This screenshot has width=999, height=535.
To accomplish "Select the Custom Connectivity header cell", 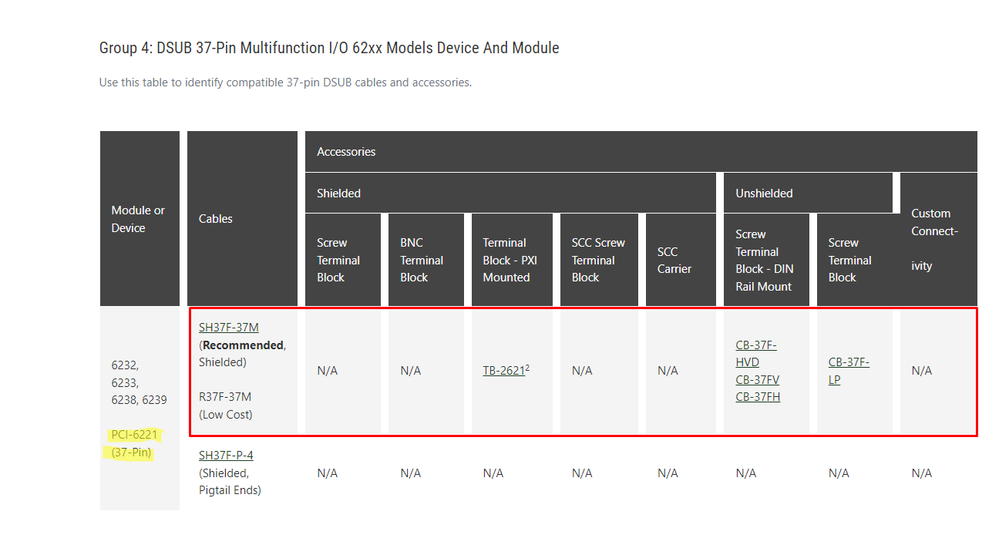I will pos(936,239).
